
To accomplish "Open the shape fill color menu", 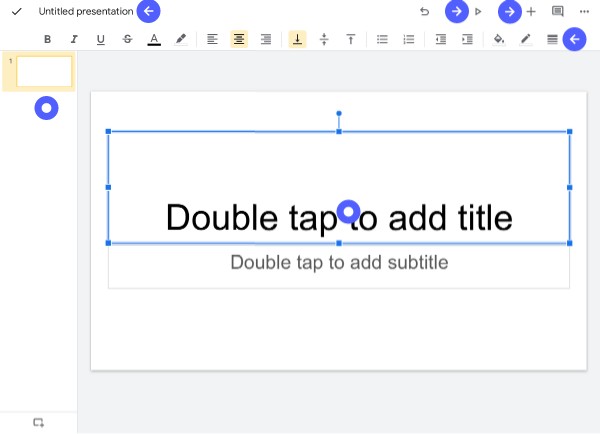I will click(x=499, y=39).
